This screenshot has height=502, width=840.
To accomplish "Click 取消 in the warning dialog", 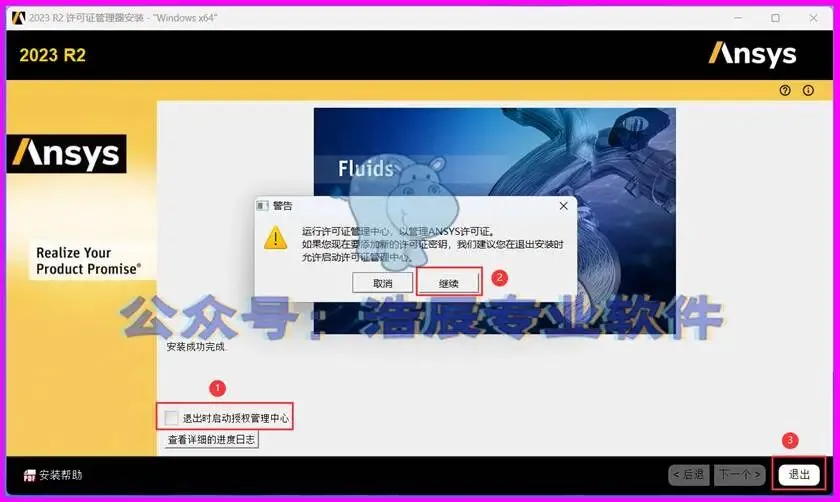I will pyautogui.click(x=382, y=283).
